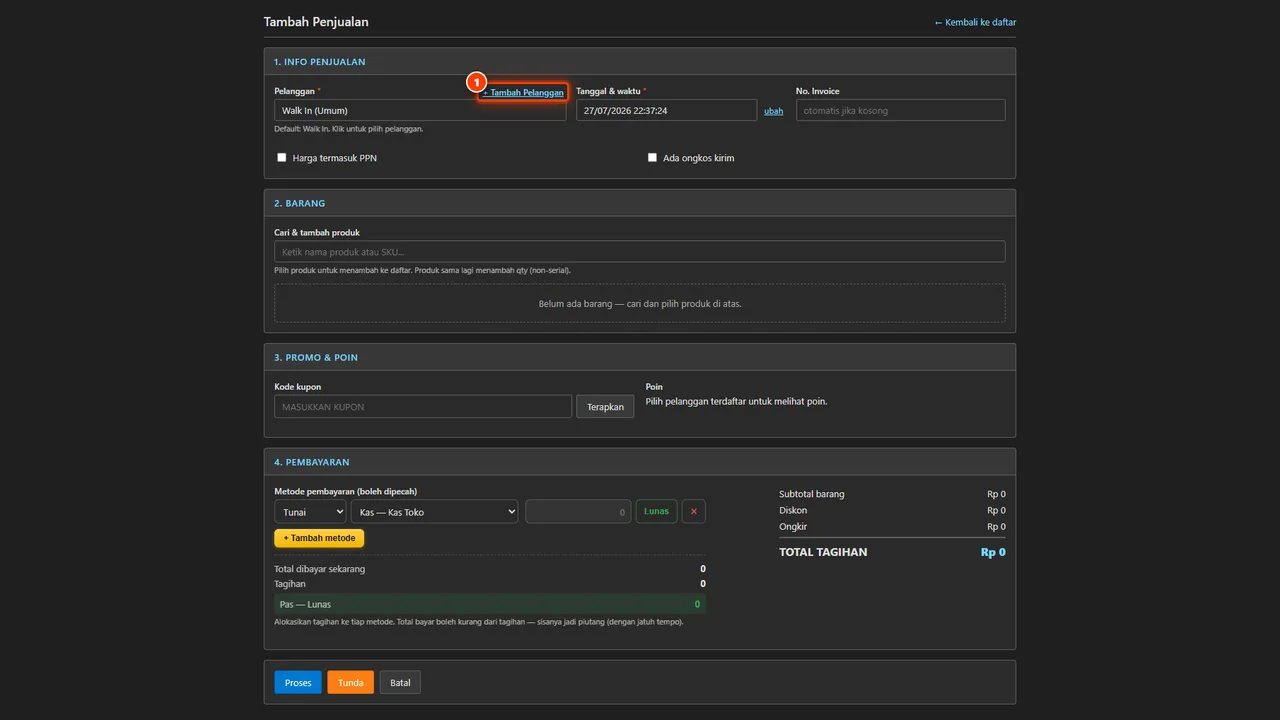1280x720 pixels.
Task: Open the Pelanggan Walk In selector
Action: click(420, 110)
